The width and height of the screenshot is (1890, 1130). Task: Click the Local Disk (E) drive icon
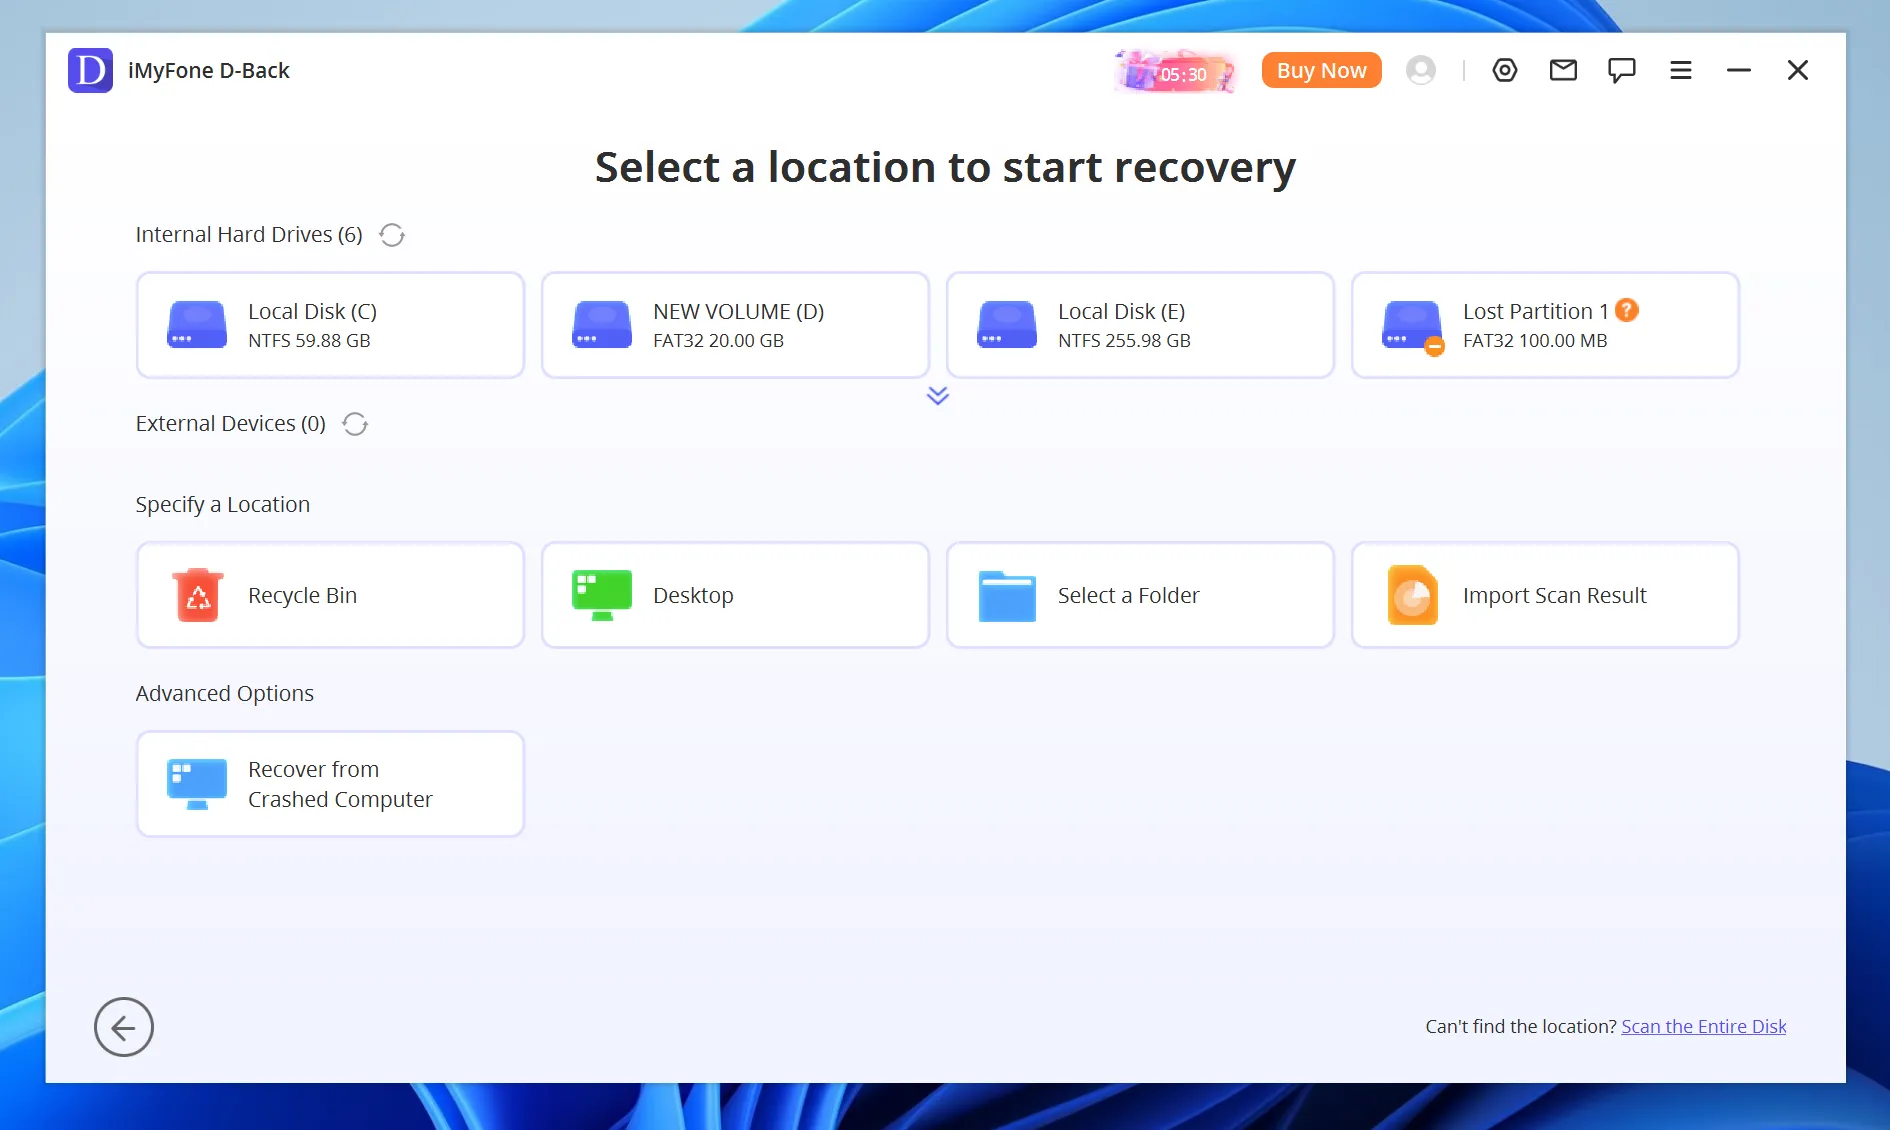[x=1007, y=325]
